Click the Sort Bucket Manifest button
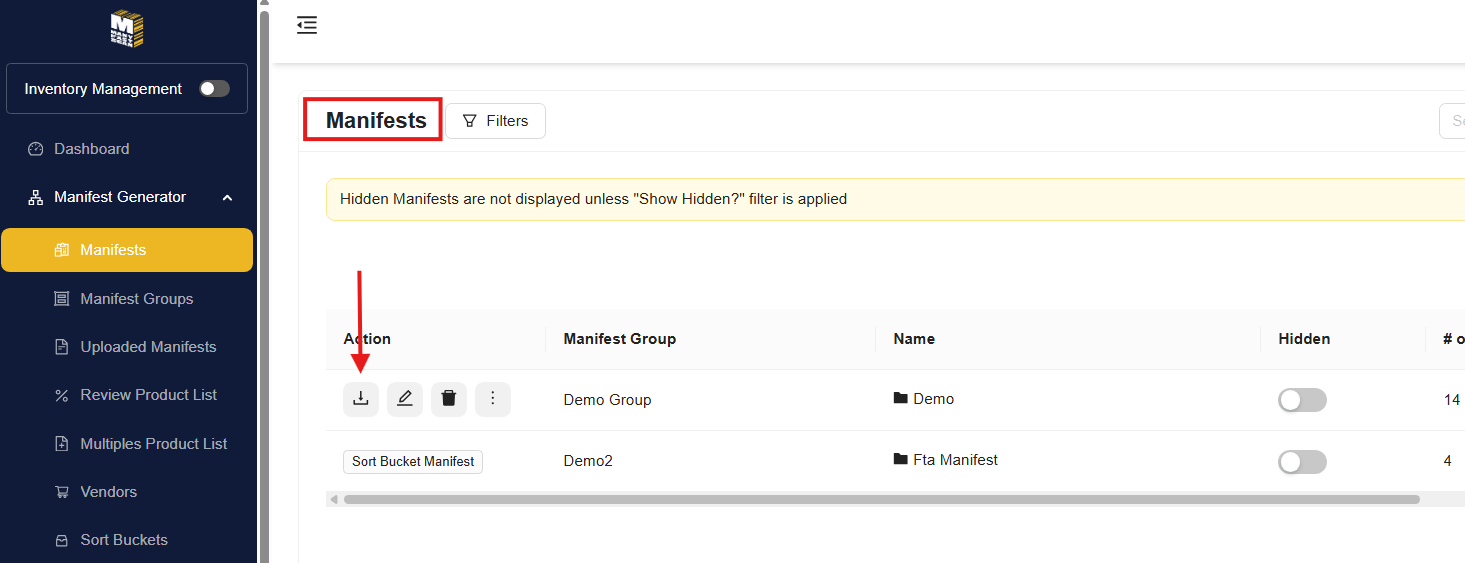 413,461
